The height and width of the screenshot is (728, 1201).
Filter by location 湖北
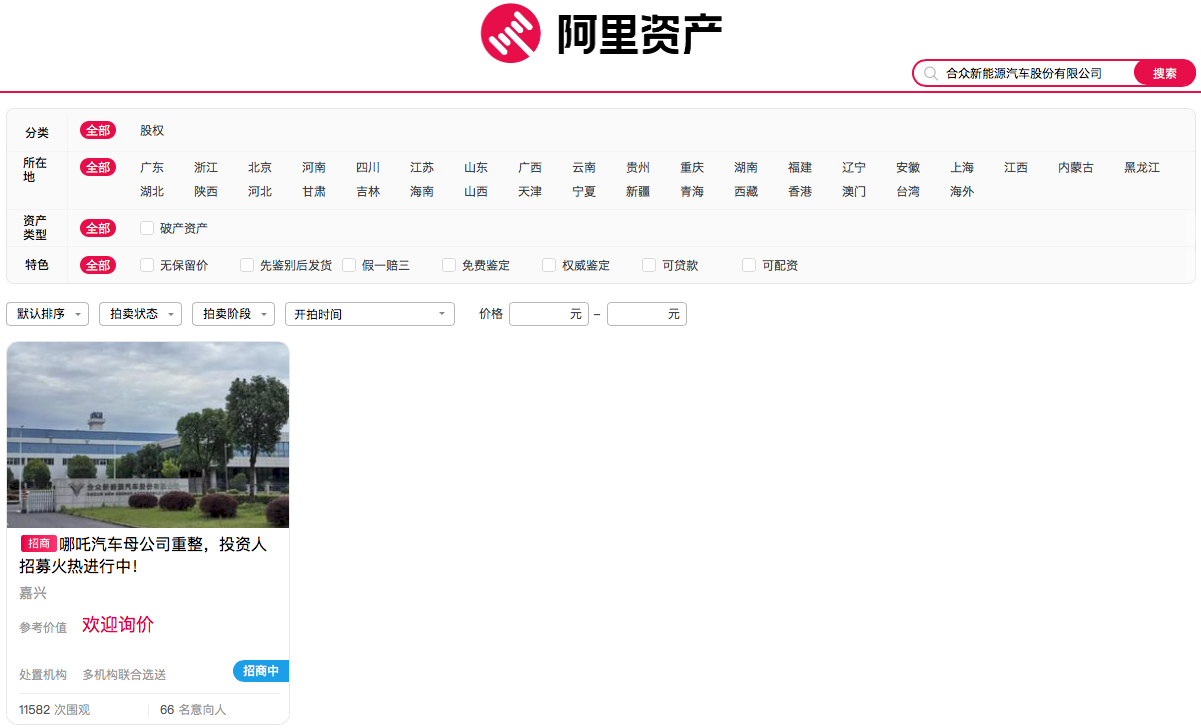(x=152, y=192)
